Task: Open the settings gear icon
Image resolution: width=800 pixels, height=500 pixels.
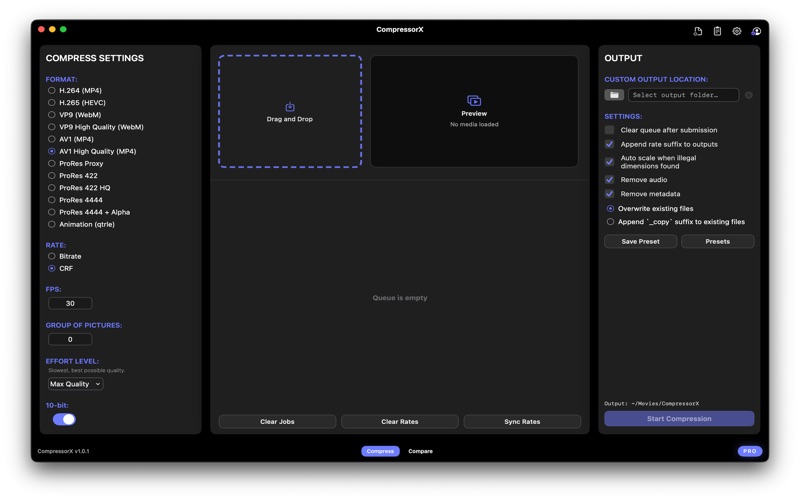Action: (x=737, y=31)
